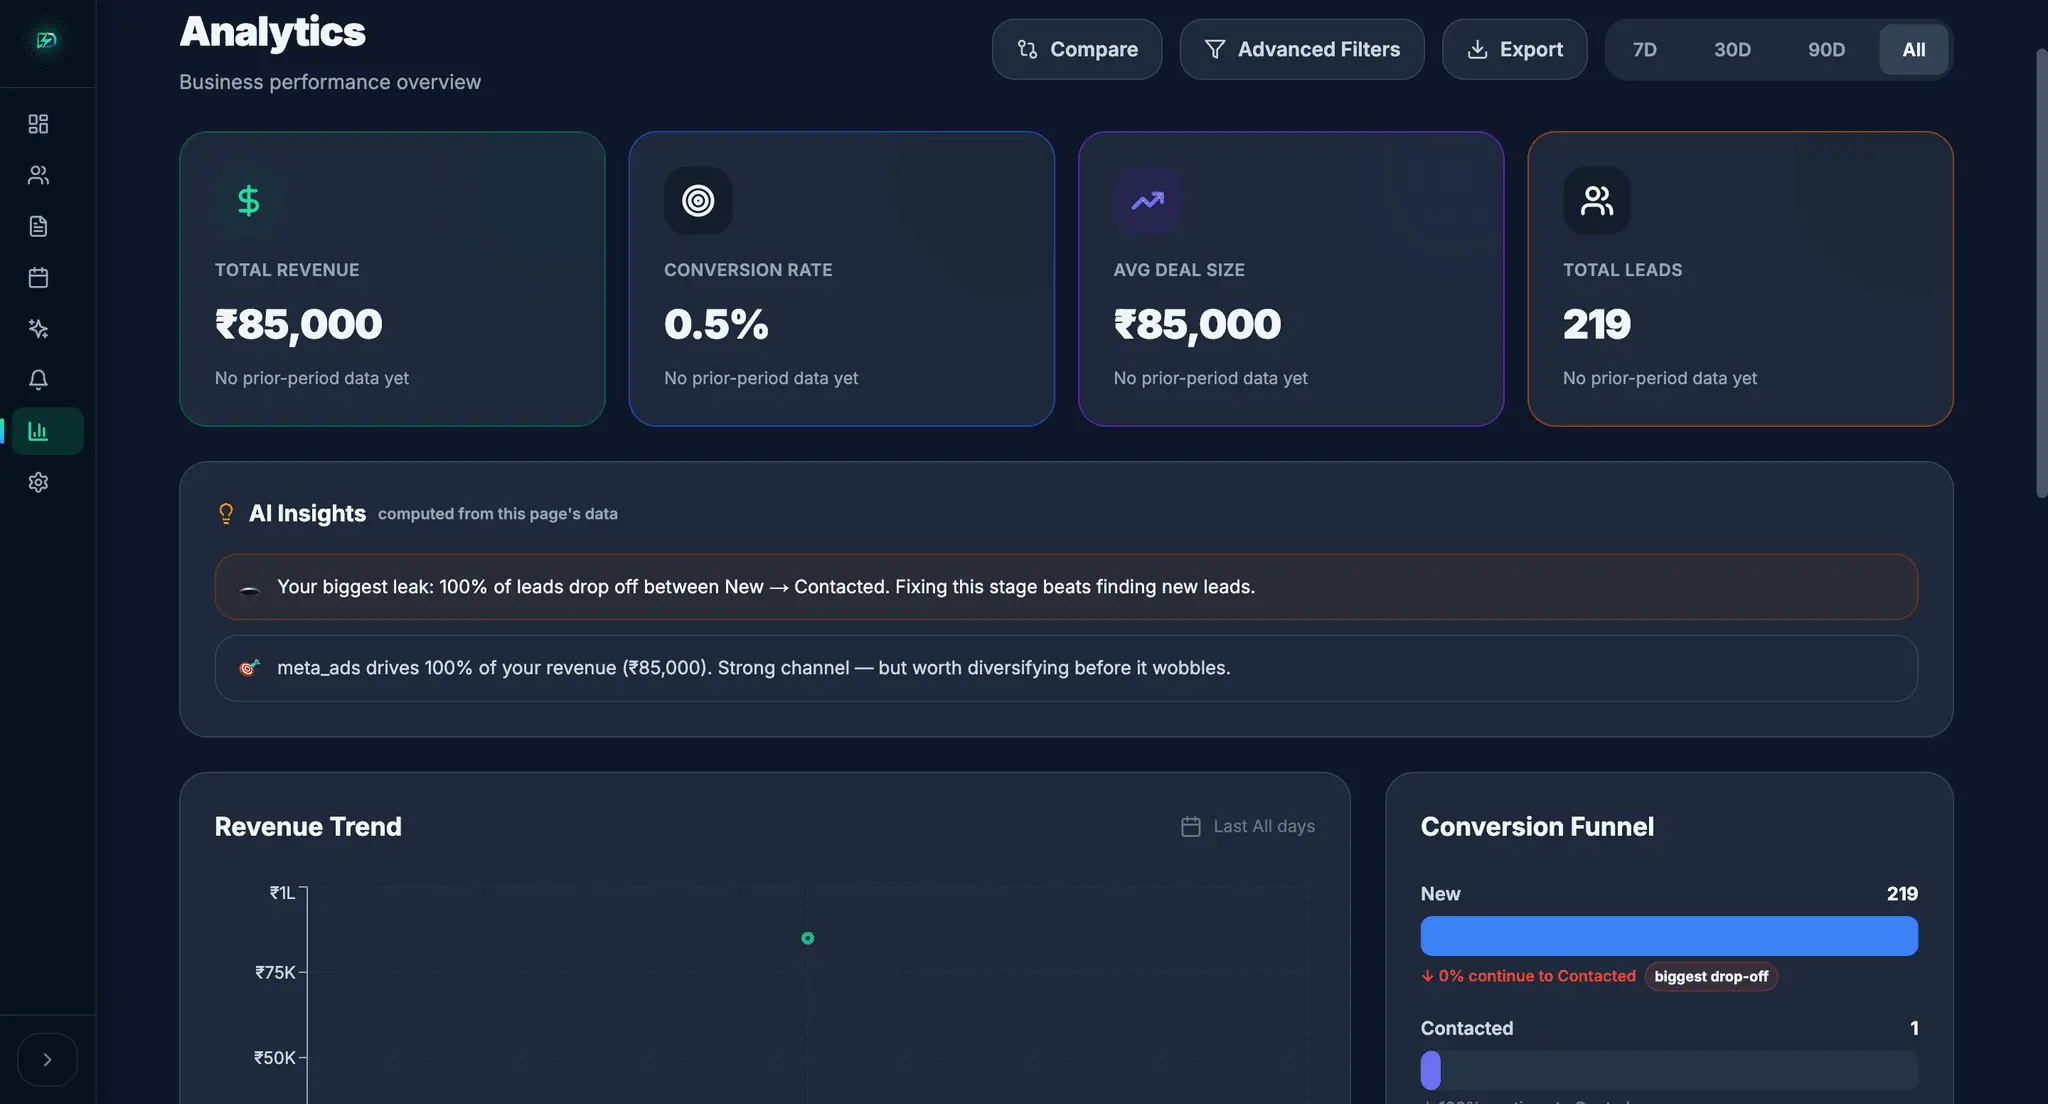The width and height of the screenshot is (2048, 1104).
Task: Click the Conversion Funnel heading
Action: point(1537,827)
